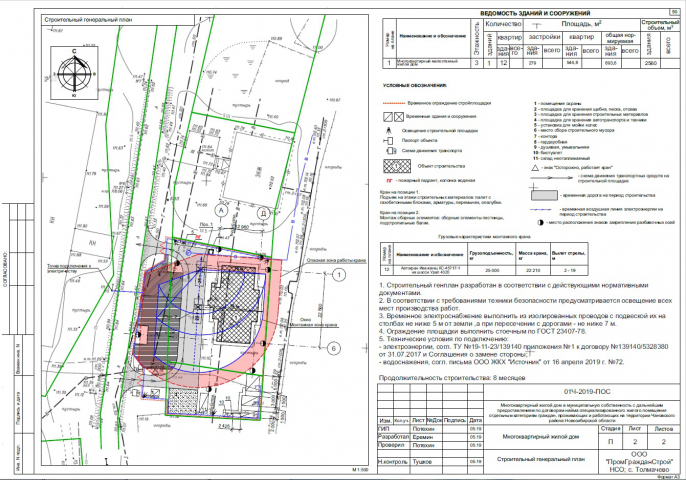Click the diagonal-line temporary building legend box
This screenshot has width=686, height=480.
[x=388, y=117]
